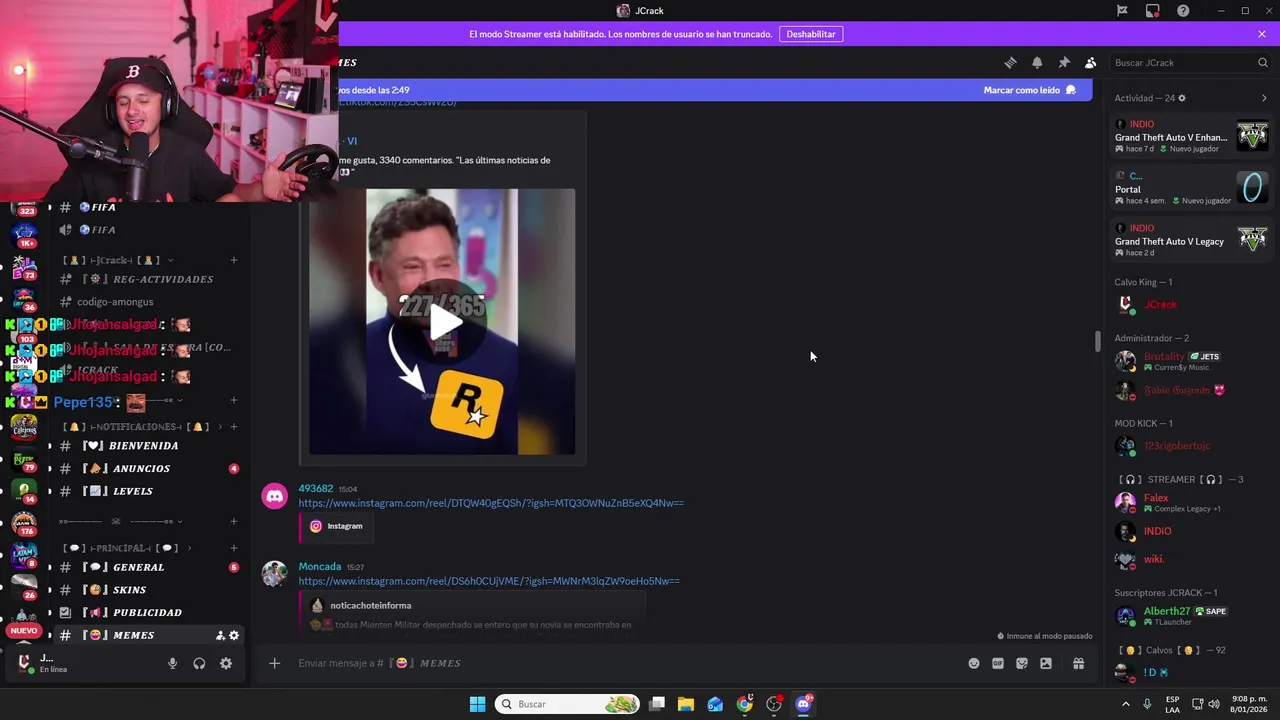This screenshot has width=1280, height=720.
Task: Click the plus attach button in message bar
Action: pos(274,663)
